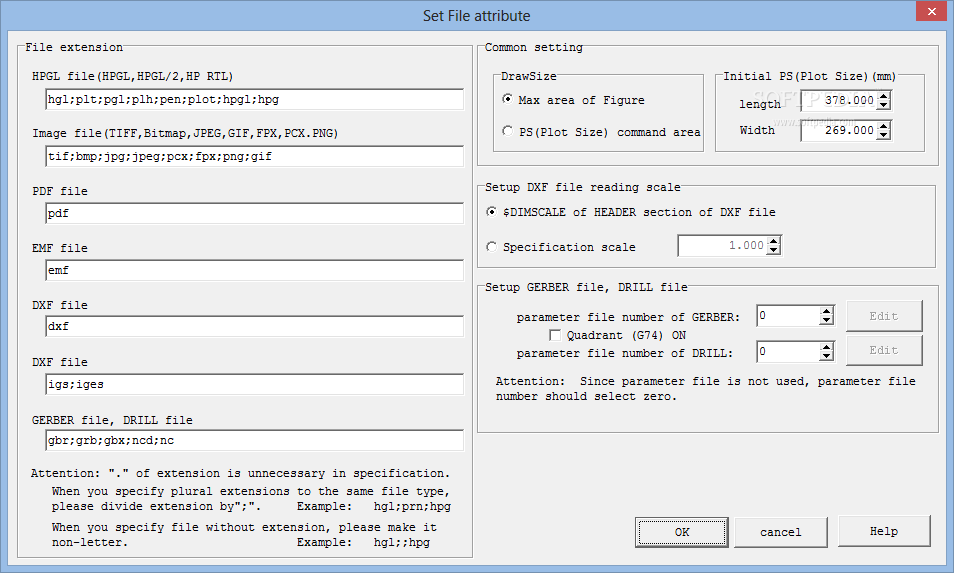Close the Set File attribute dialog
The height and width of the screenshot is (573, 954).
click(x=931, y=12)
